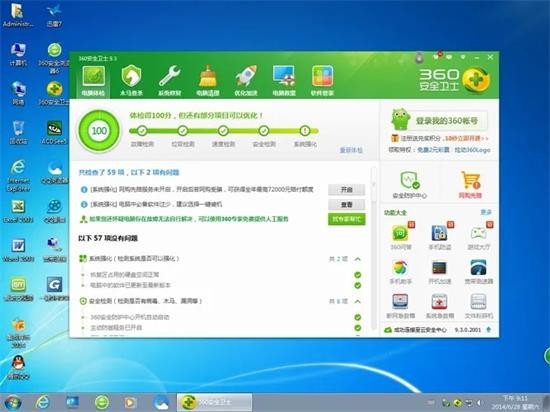The width and height of the screenshot is (550, 412).
Task: Click 登录我的360帐号 login button
Action: tap(447, 121)
